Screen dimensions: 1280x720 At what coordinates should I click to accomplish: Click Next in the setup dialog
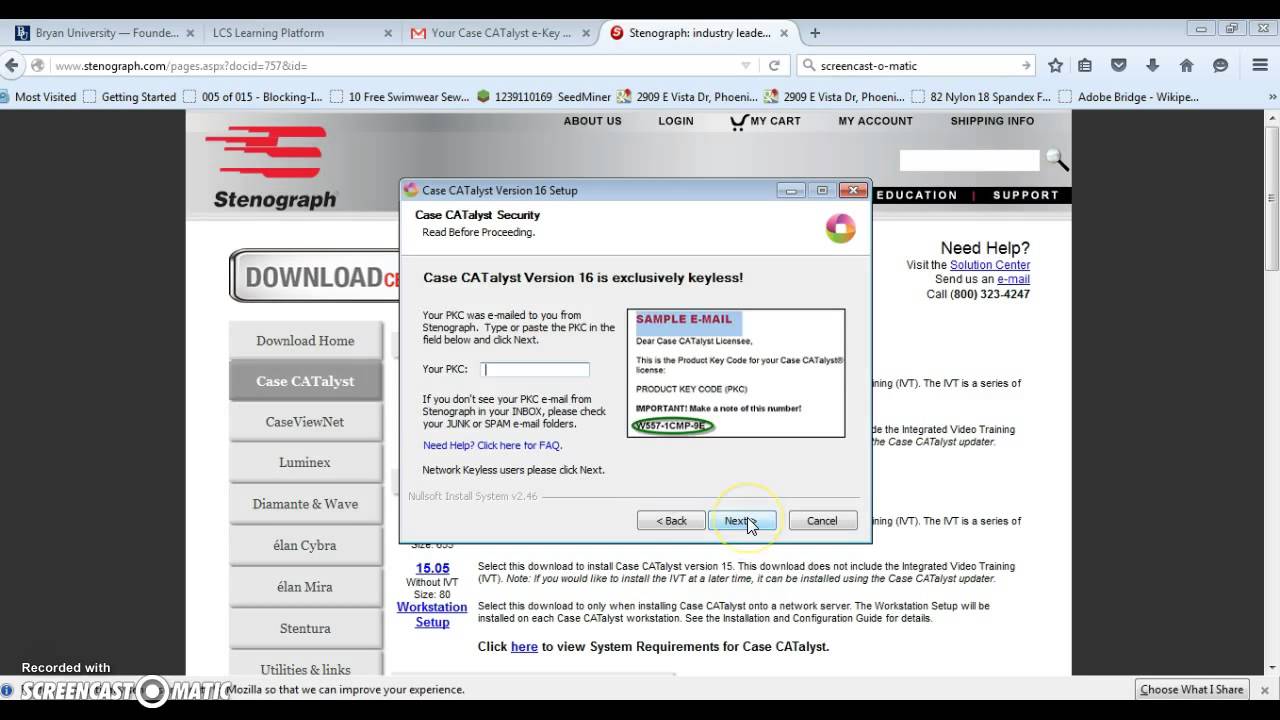point(742,521)
